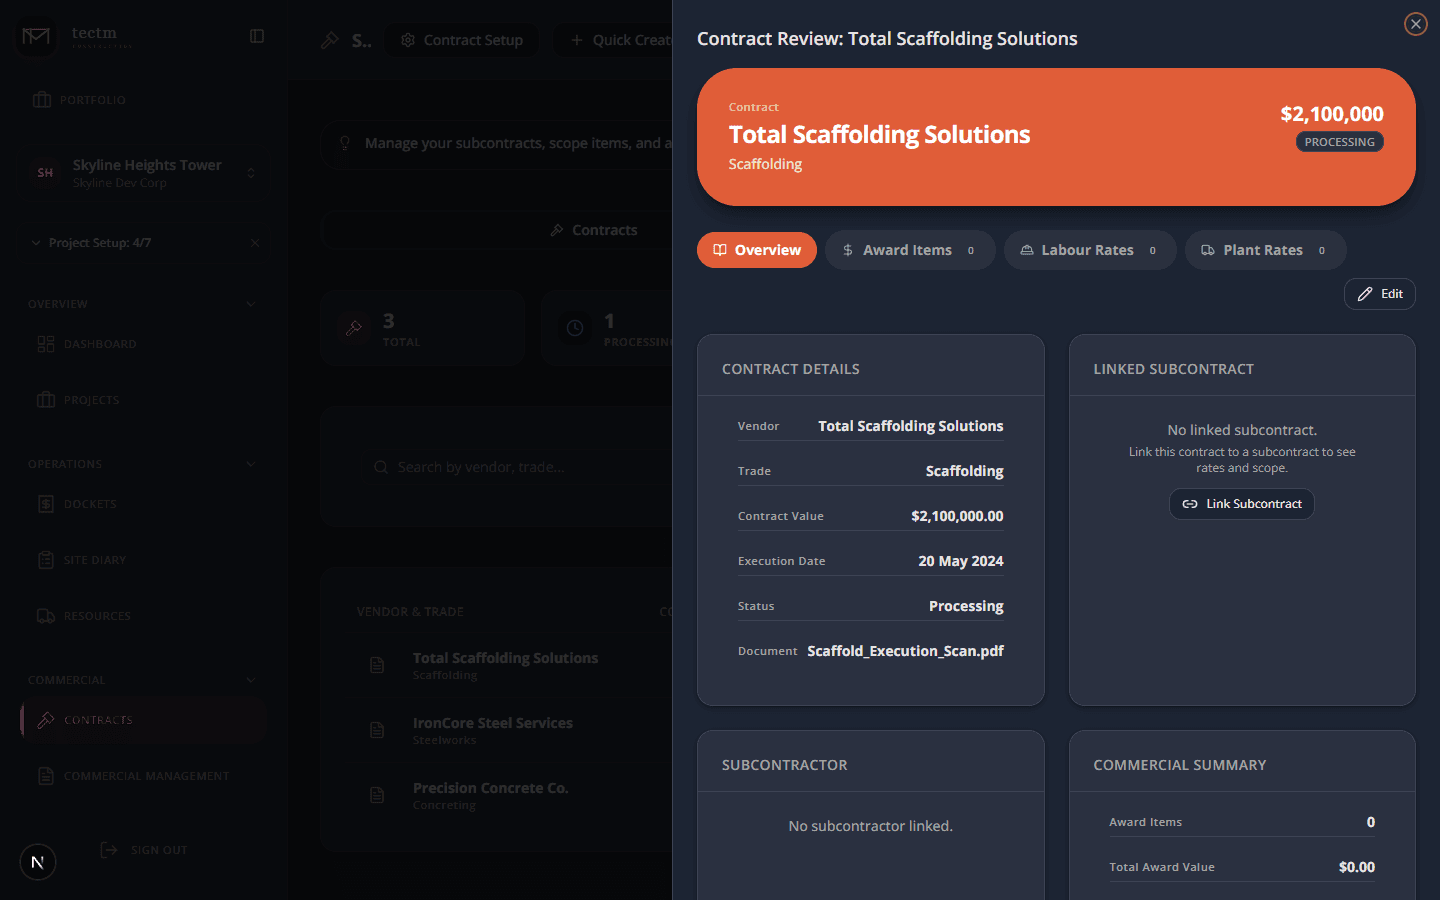Click the Sign Out icon

(109, 850)
